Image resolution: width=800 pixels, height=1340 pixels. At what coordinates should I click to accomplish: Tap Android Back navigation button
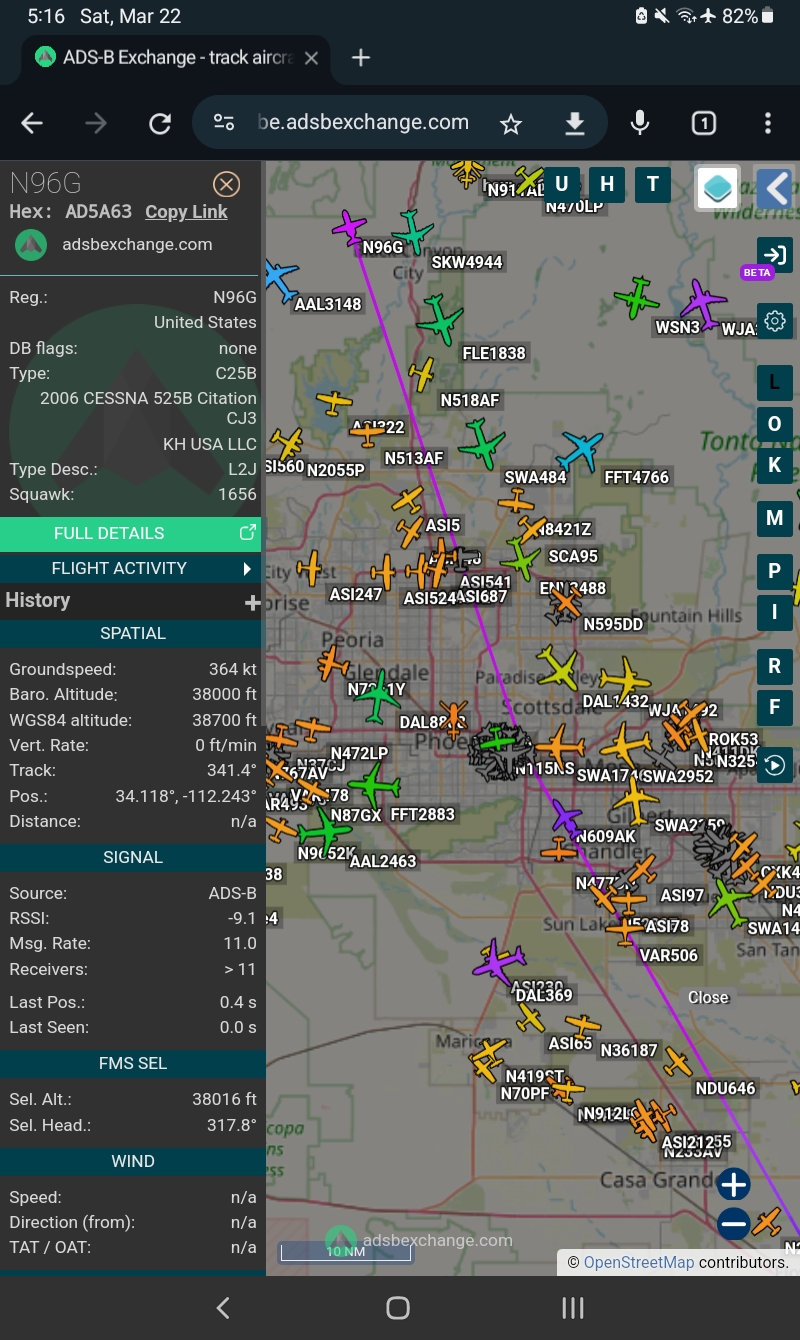223,1308
